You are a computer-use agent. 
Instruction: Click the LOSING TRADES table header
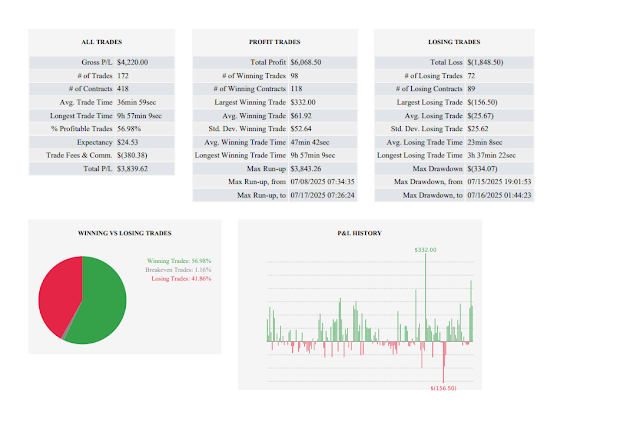(x=454, y=42)
